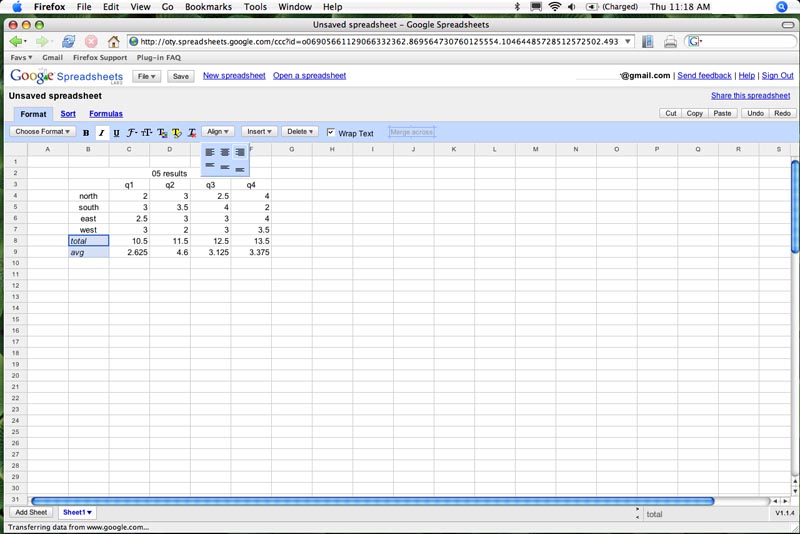The image size is (800, 534).
Task: Set vertical alignment to middle
Action: click(x=224, y=167)
